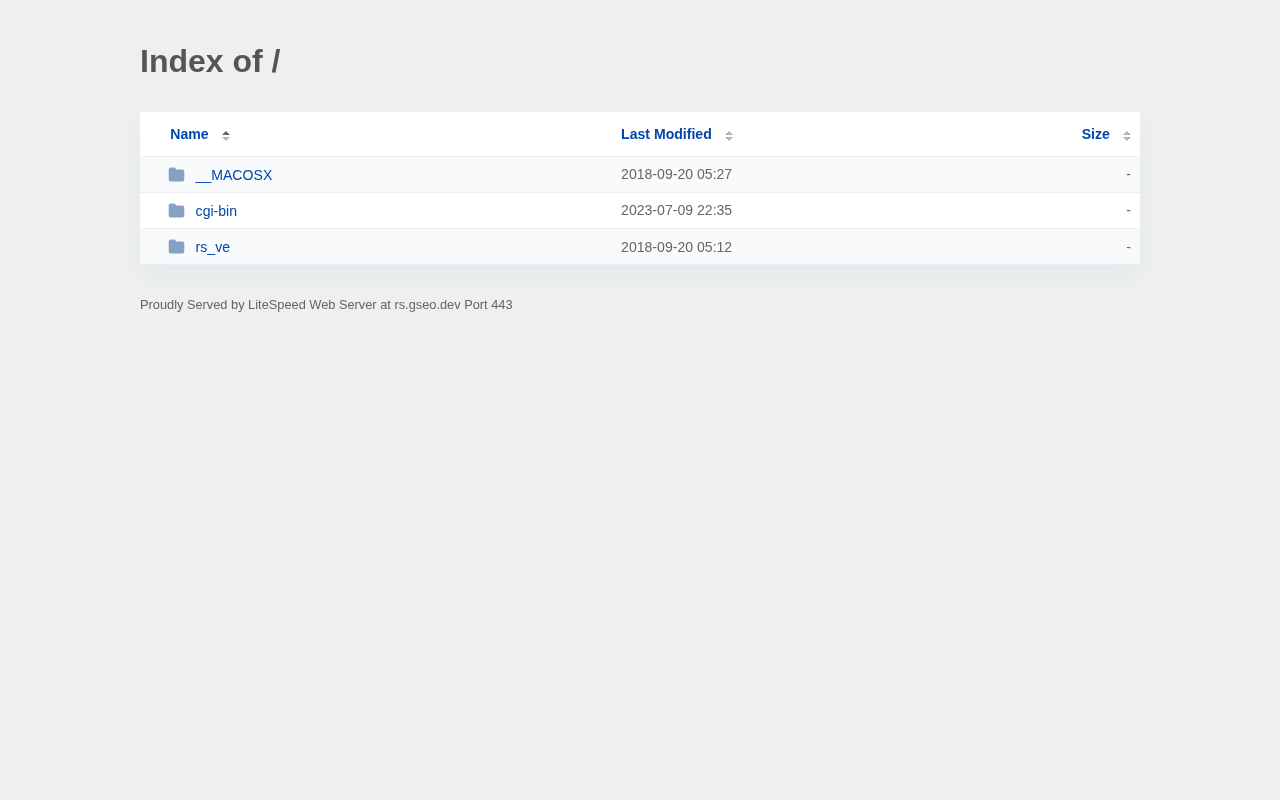This screenshot has width=1280, height=800.
Task: Click the 2023-07-09 22:35 modified date
Action: pyautogui.click(x=676, y=210)
